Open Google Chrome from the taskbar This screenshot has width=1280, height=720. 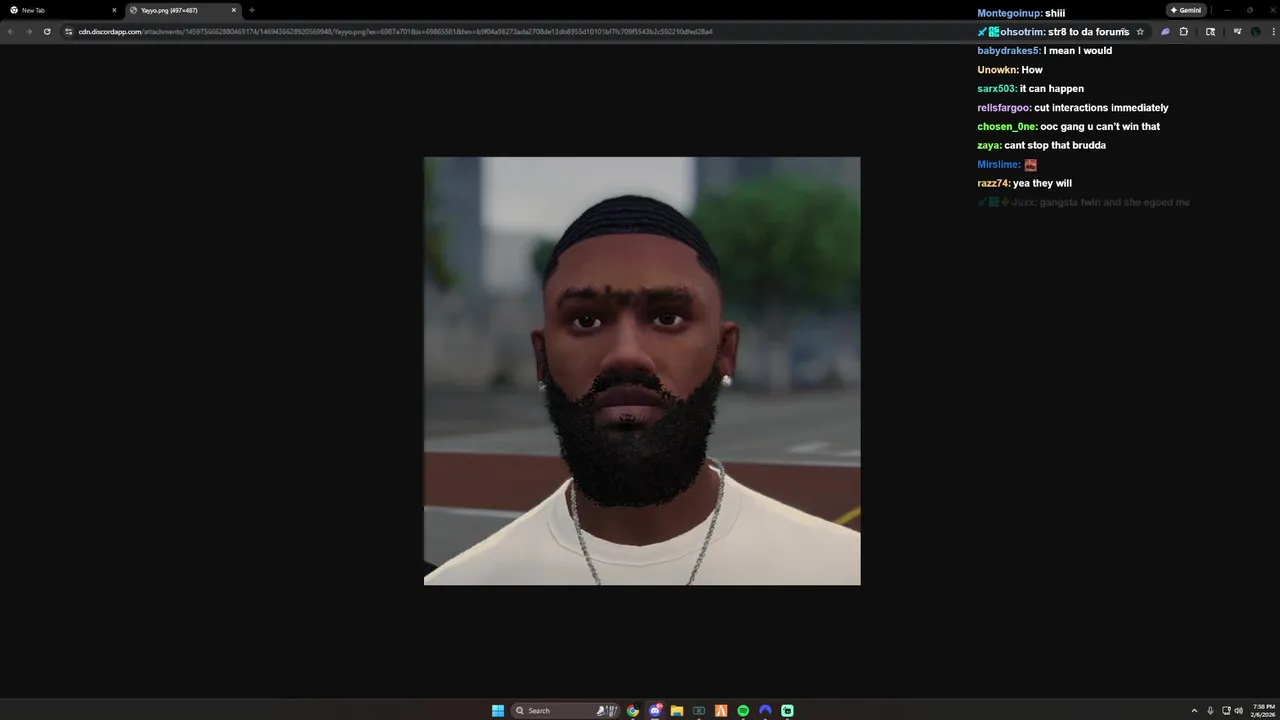tap(633, 710)
